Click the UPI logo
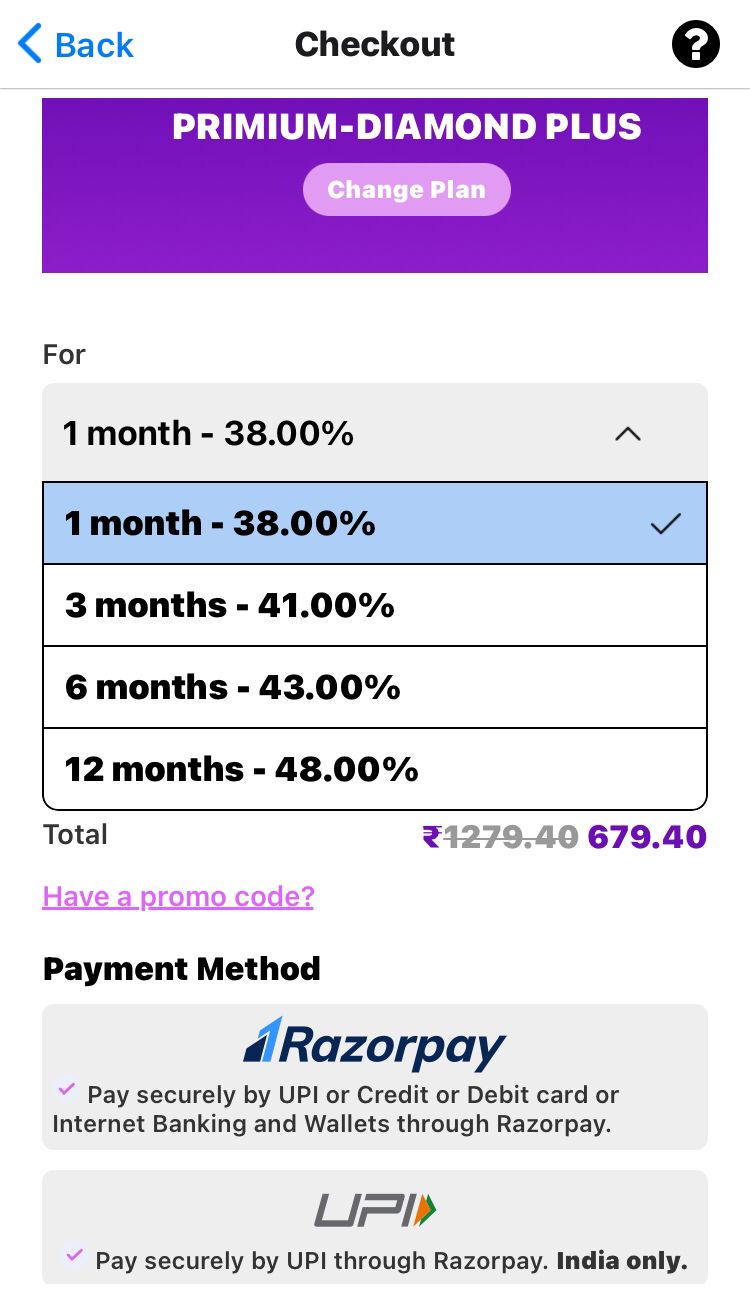The height and width of the screenshot is (1294, 750). click(x=375, y=1210)
